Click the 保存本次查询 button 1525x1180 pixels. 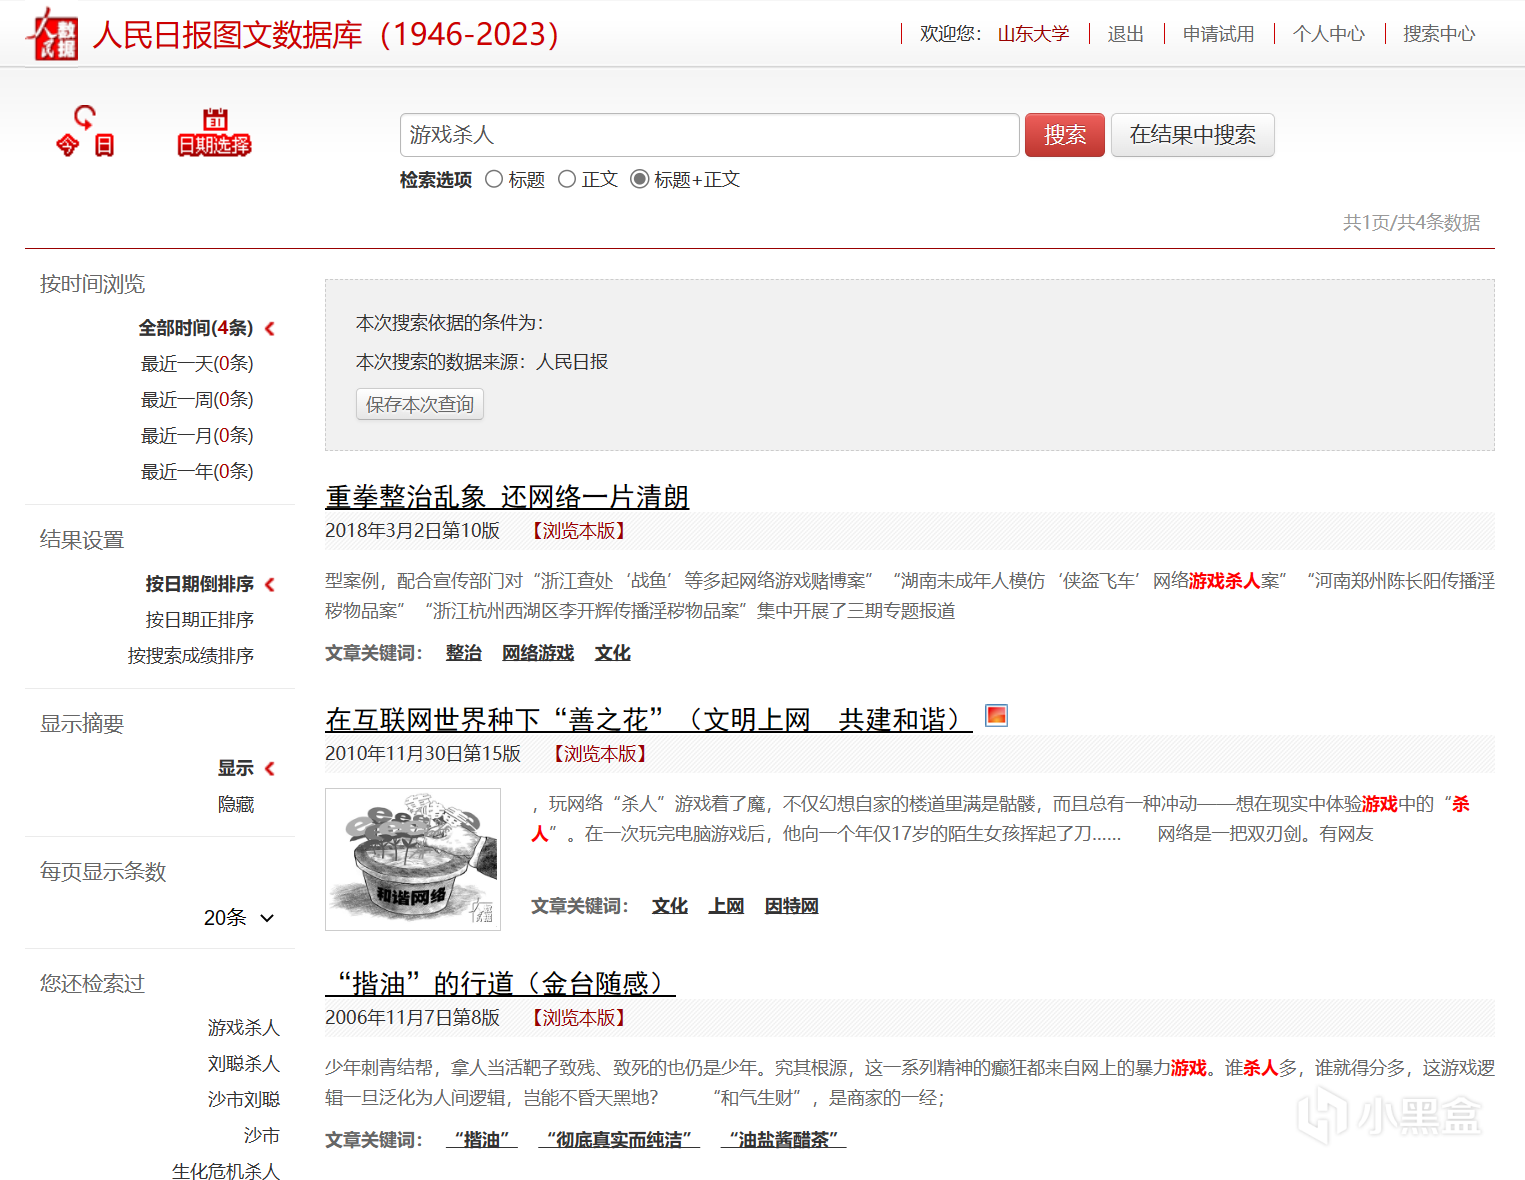(420, 404)
